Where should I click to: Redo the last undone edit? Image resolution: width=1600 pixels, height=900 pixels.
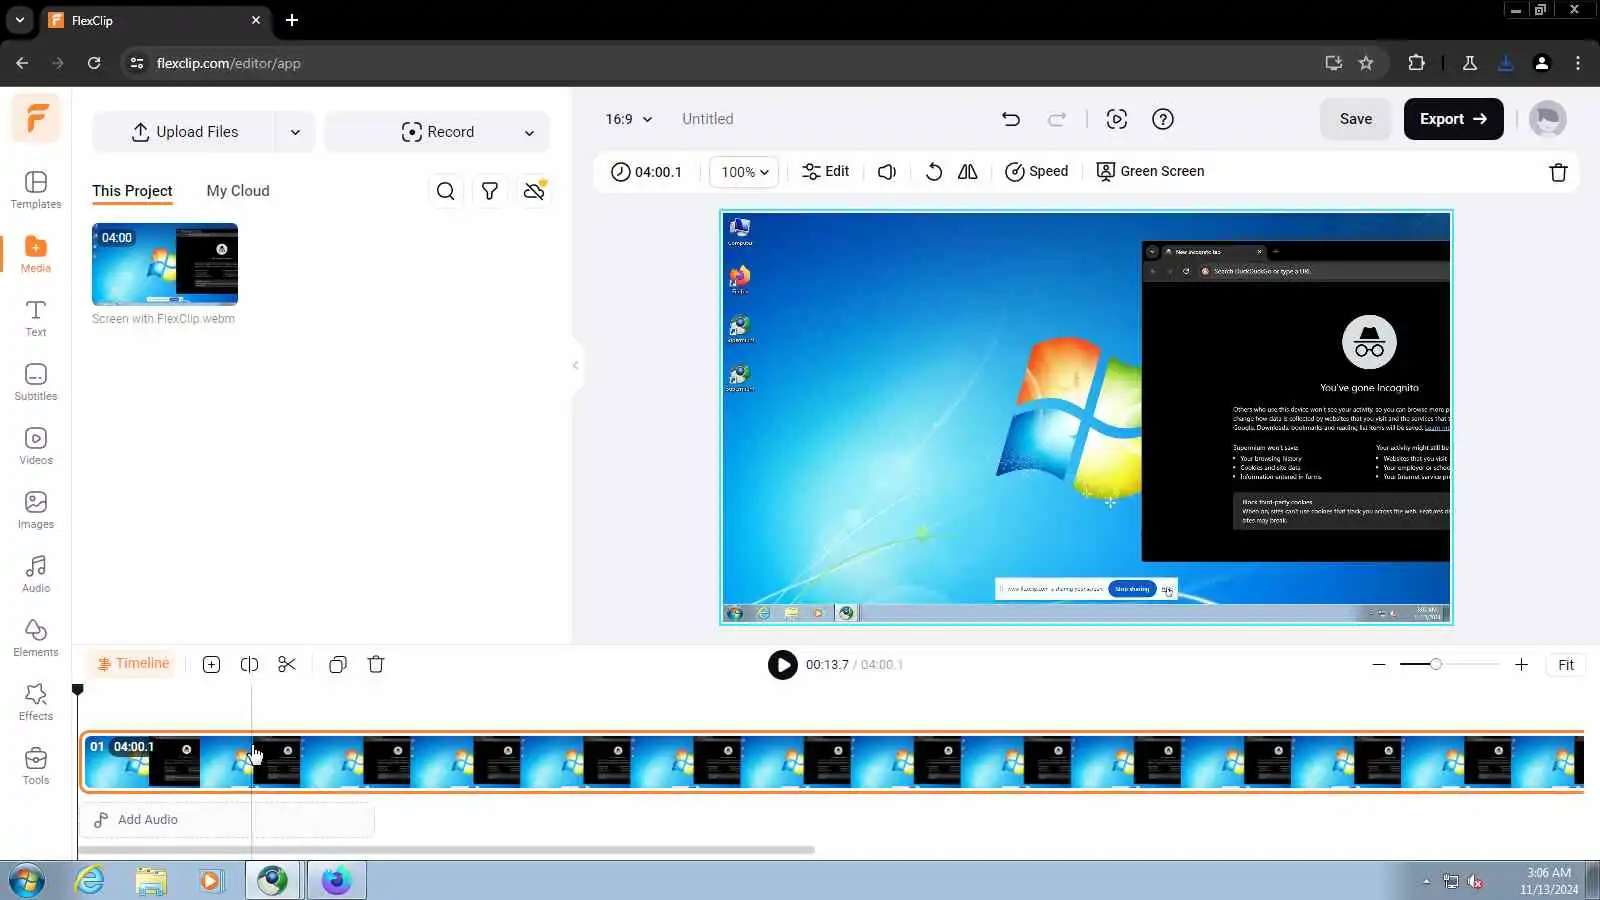pos(1057,119)
